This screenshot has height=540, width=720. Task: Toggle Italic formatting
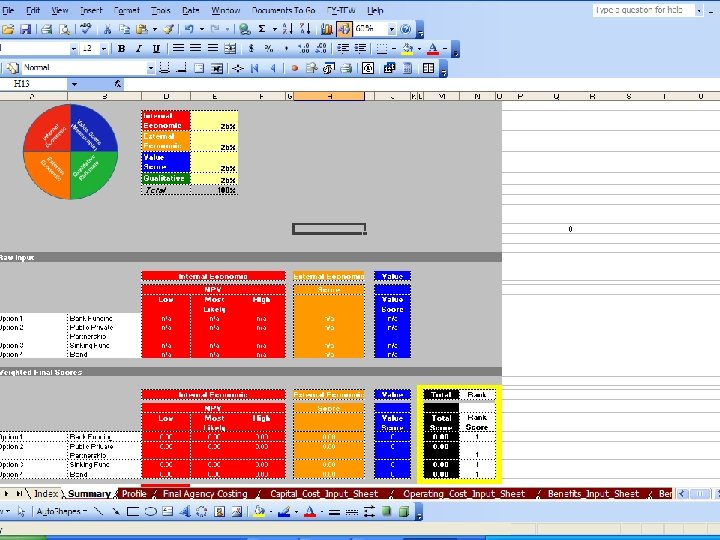pos(139,49)
